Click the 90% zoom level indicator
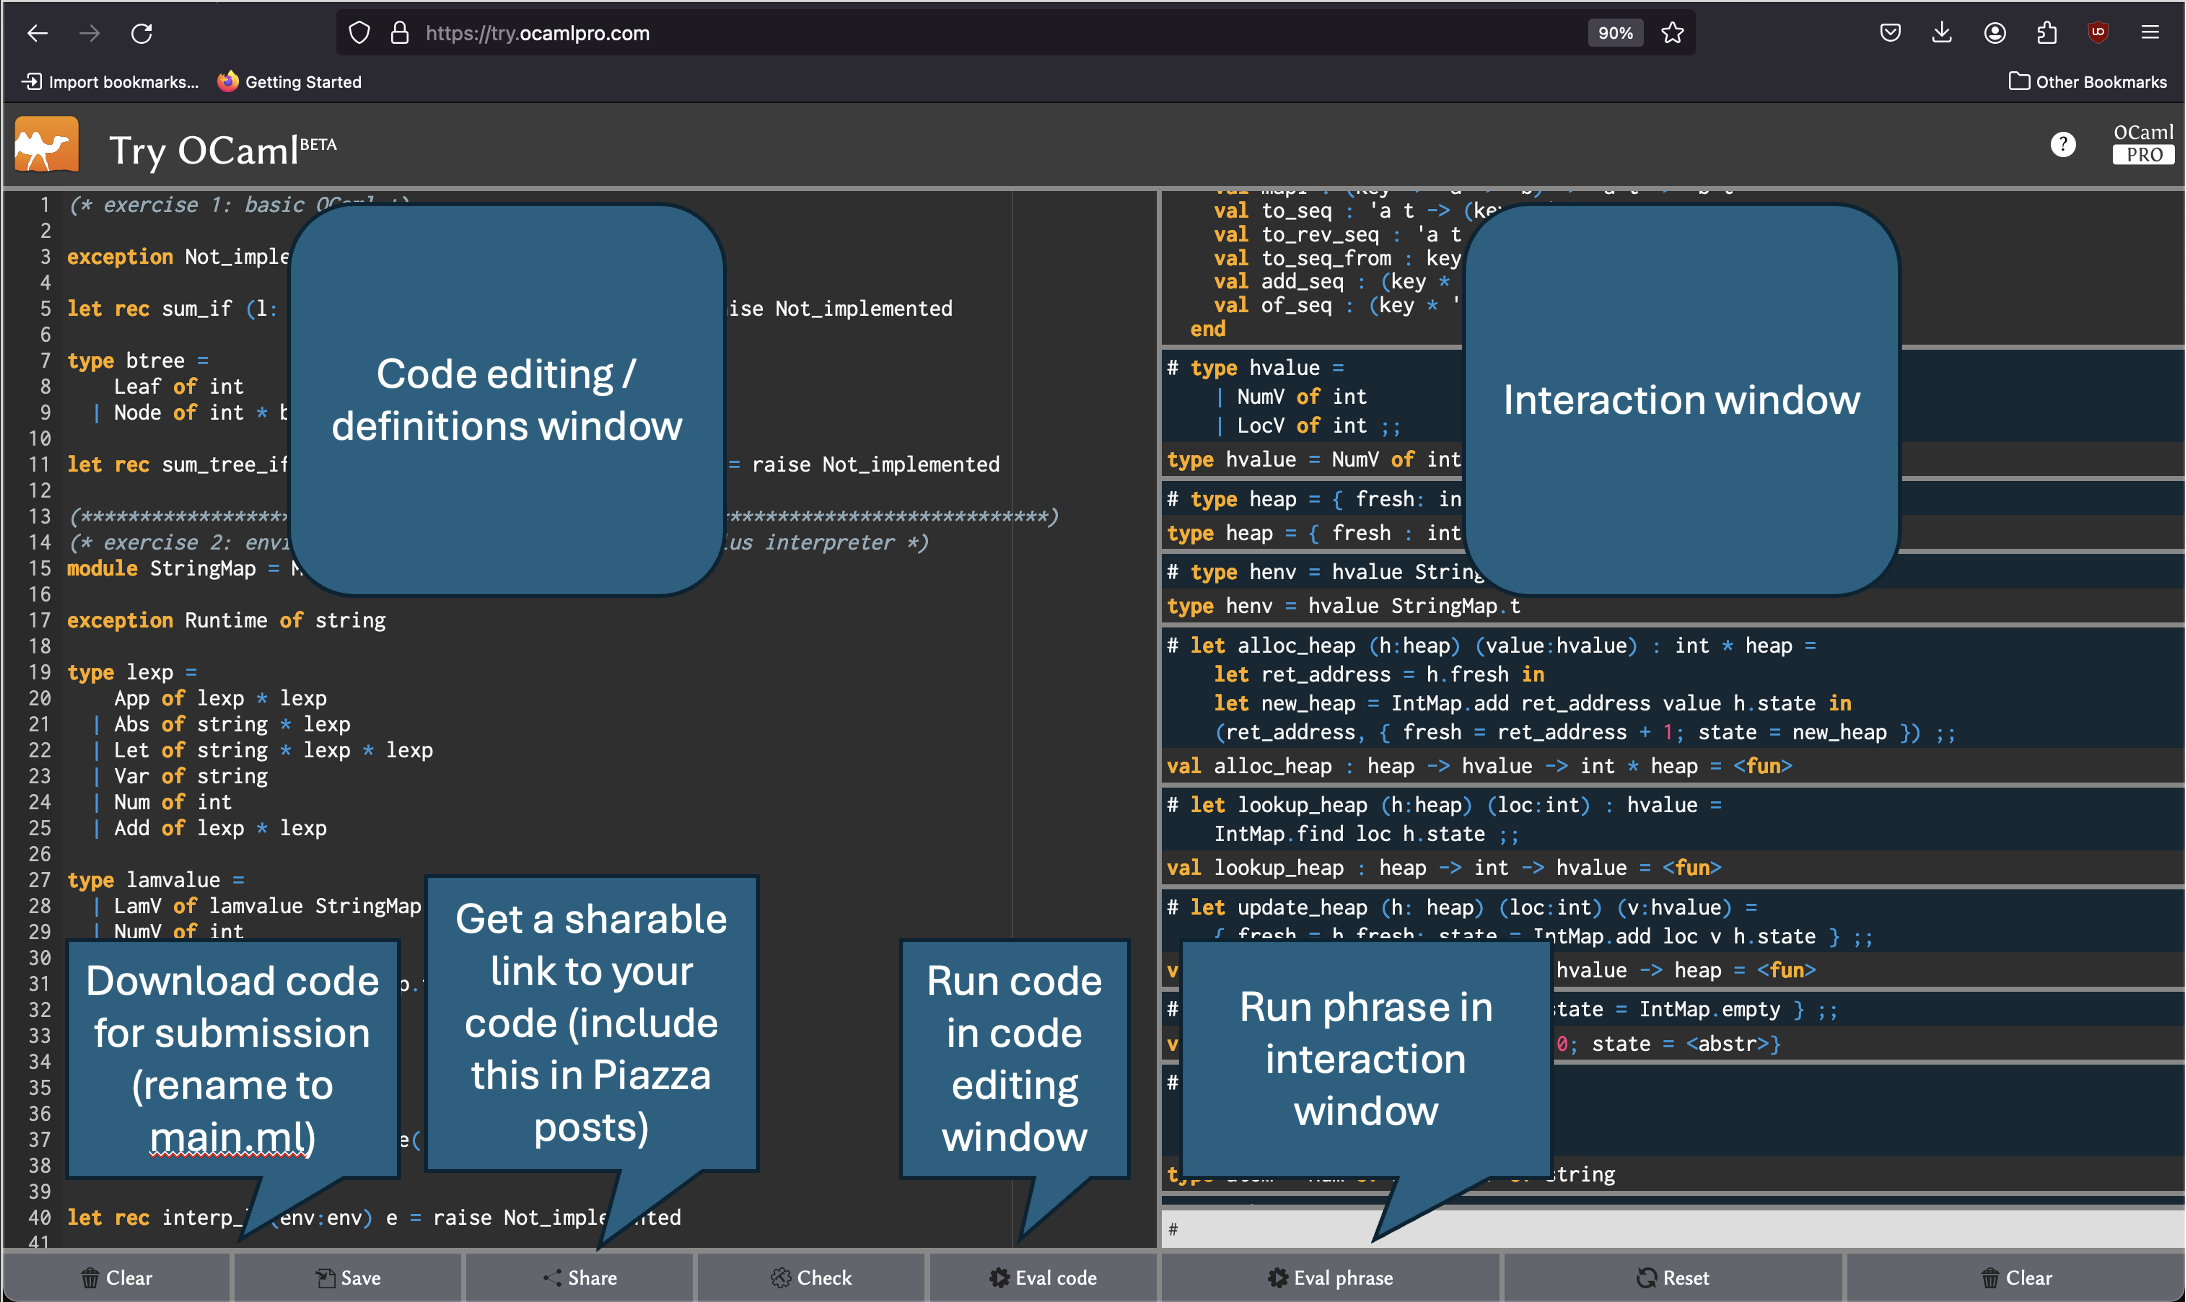The height and width of the screenshot is (1302, 2186). coord(1615,33)
